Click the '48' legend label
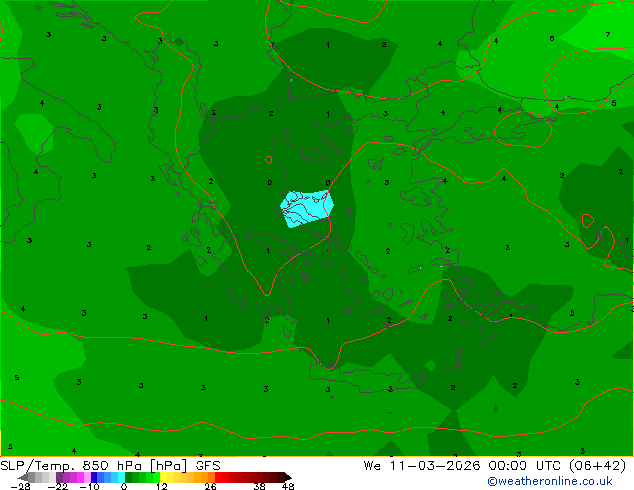The height and width of the screenshot is (490, 634). [288, 486]
